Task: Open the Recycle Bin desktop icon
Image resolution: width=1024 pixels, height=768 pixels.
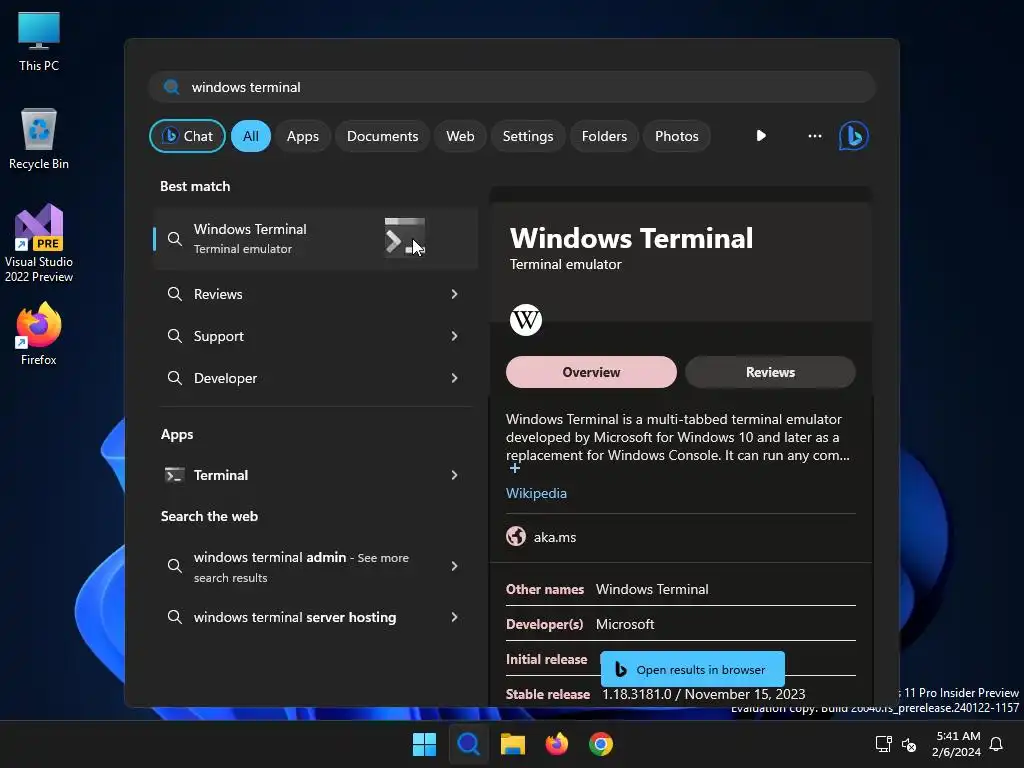Action: (x=39, y=139)
